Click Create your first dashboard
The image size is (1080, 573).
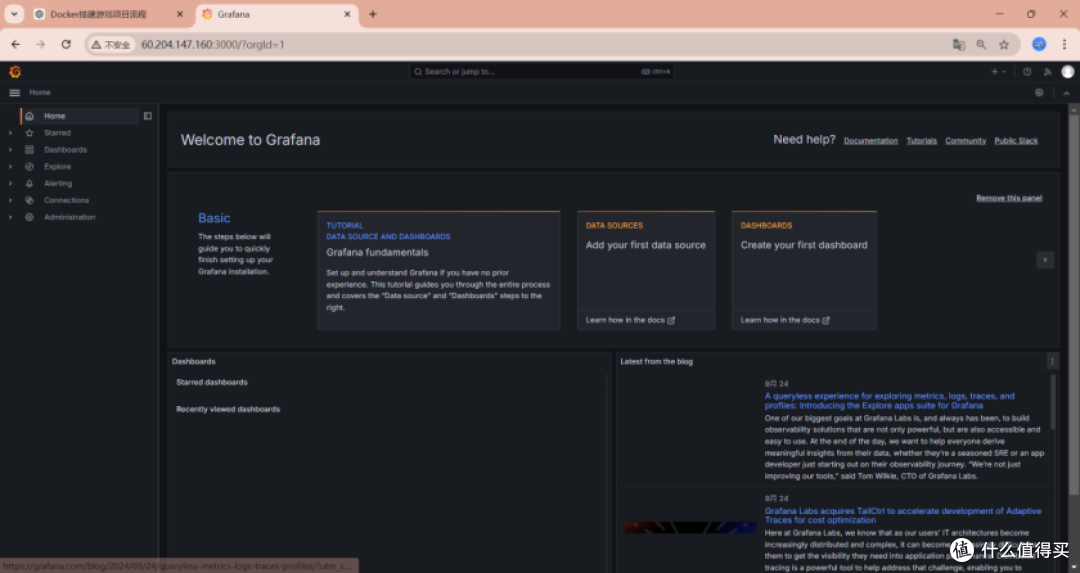pyautogui.click(x=804, y=245)
